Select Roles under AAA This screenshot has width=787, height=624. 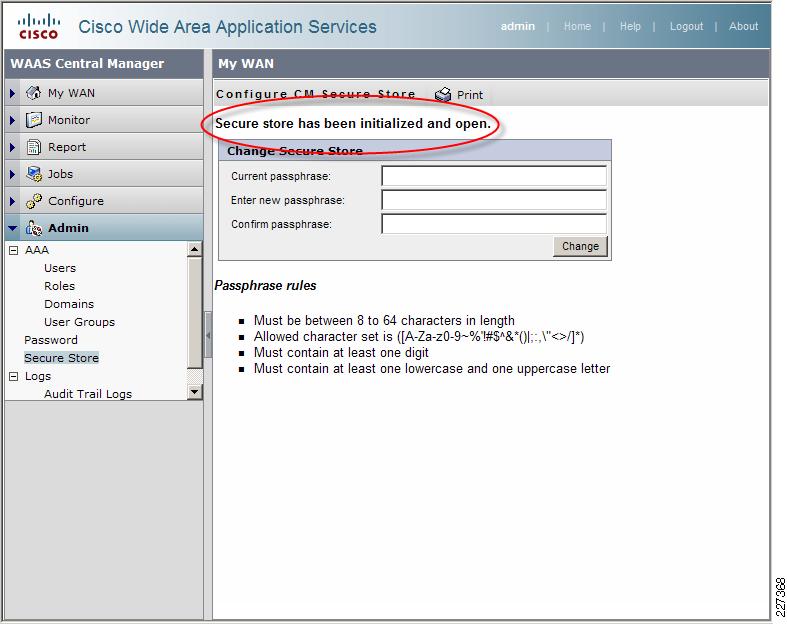click(59, 286)
